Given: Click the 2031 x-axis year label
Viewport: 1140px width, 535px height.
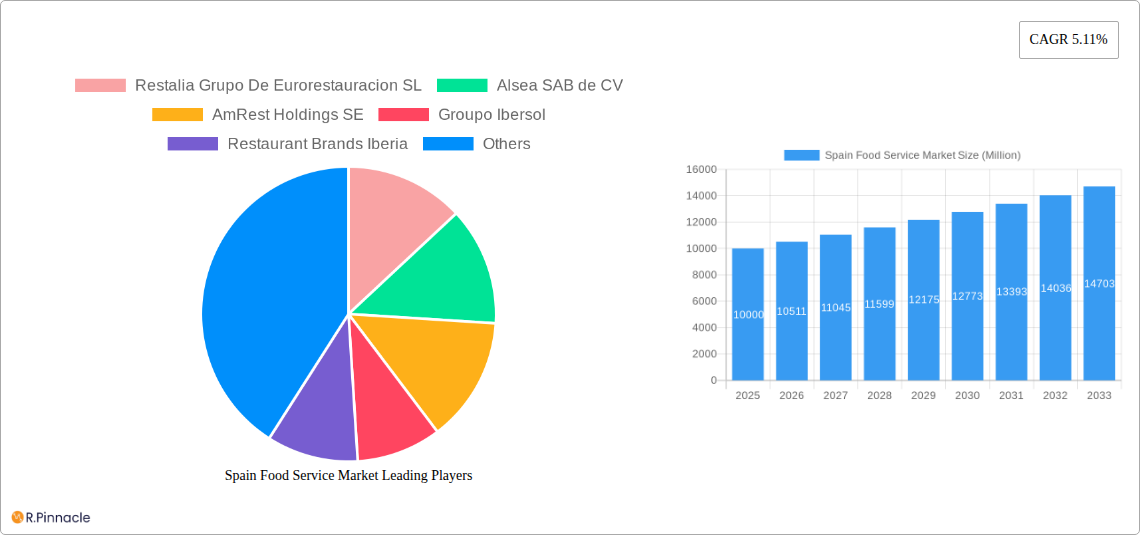Looking at the screenshot, I should 1011,395.
